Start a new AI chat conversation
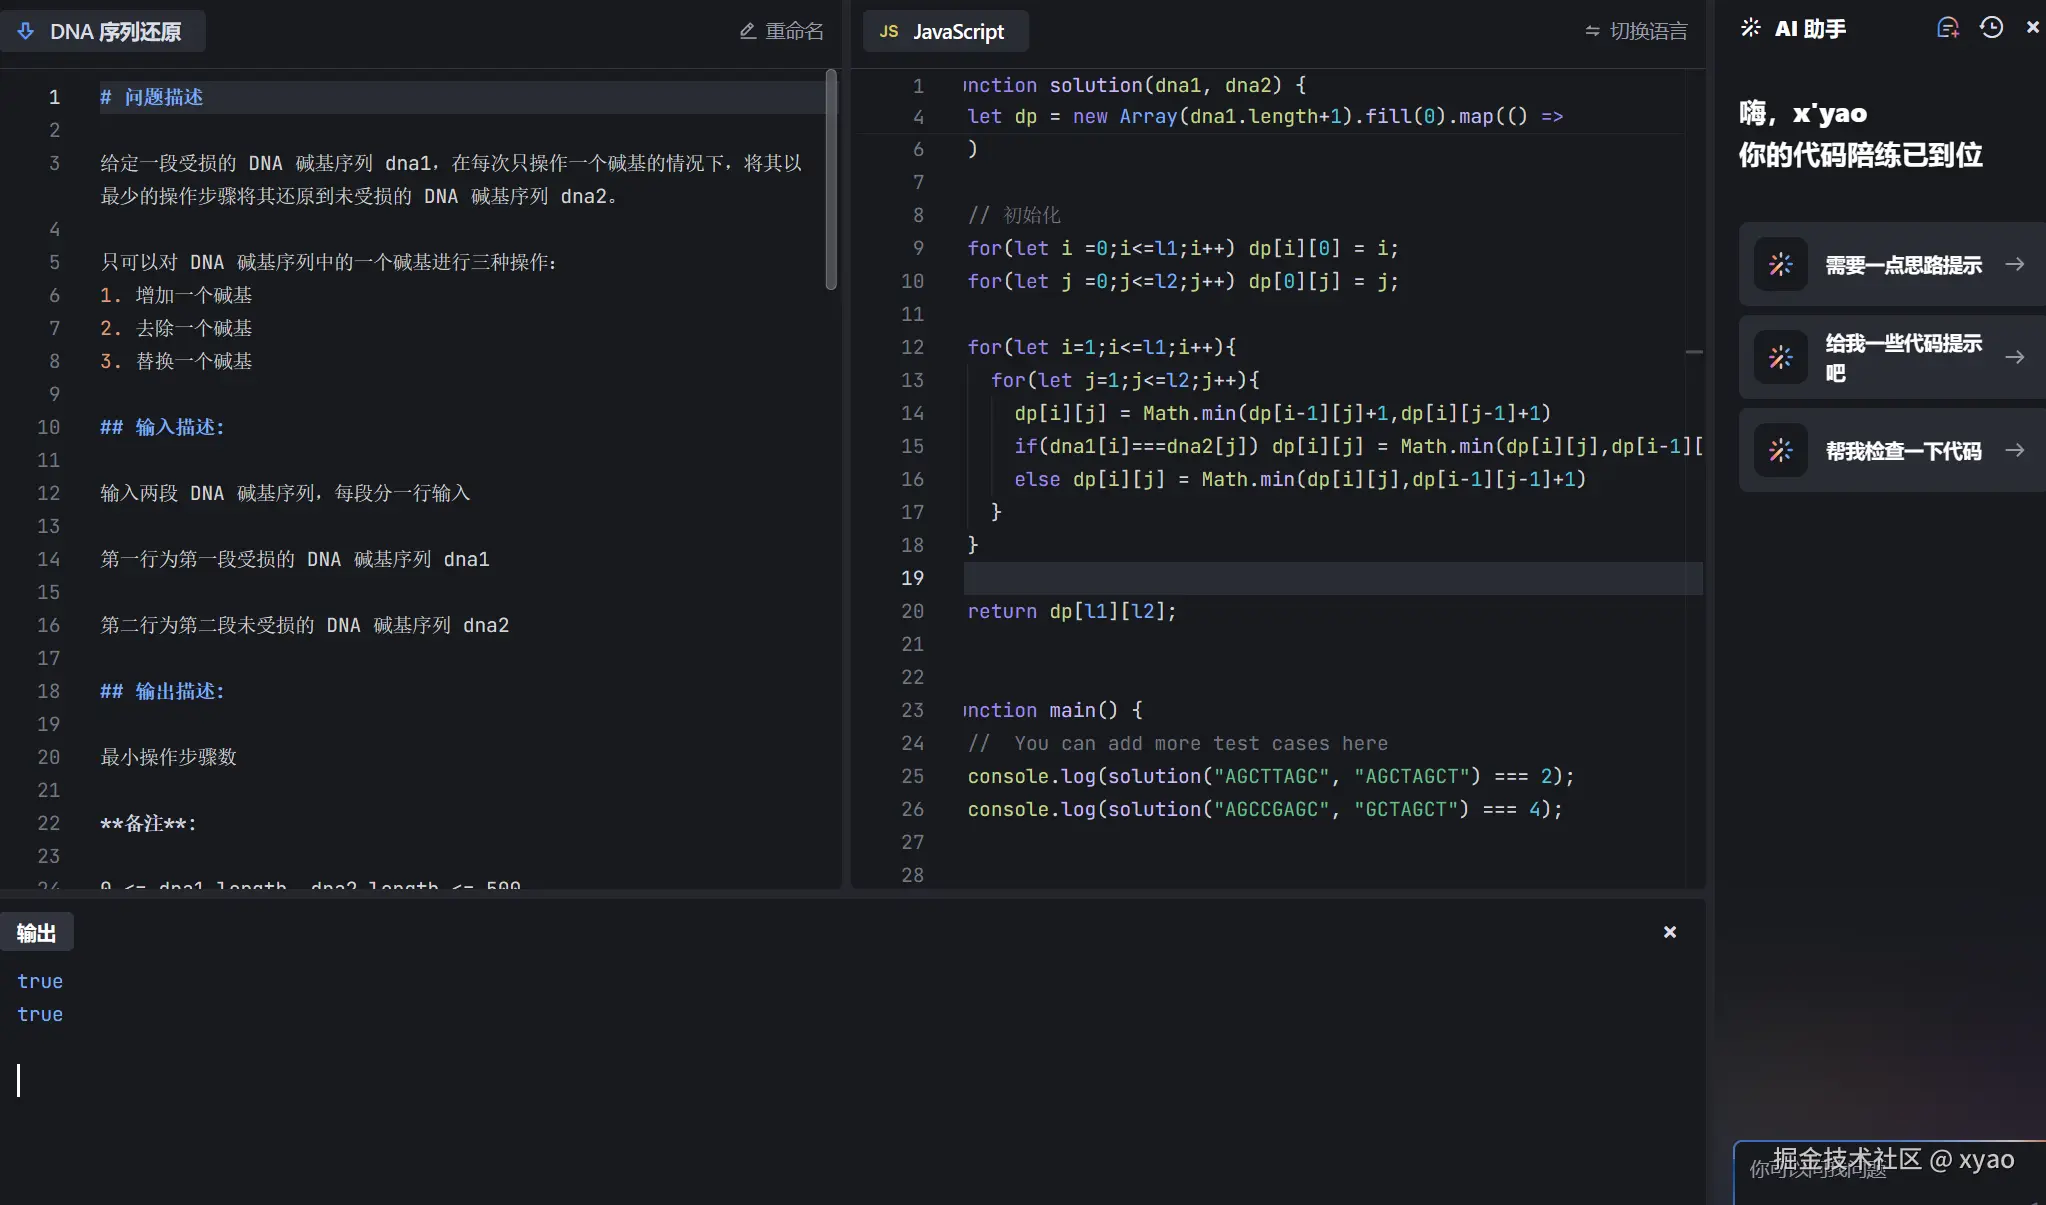The height and width of the screenshot is (1205, 2046). tap(1947, 28)
